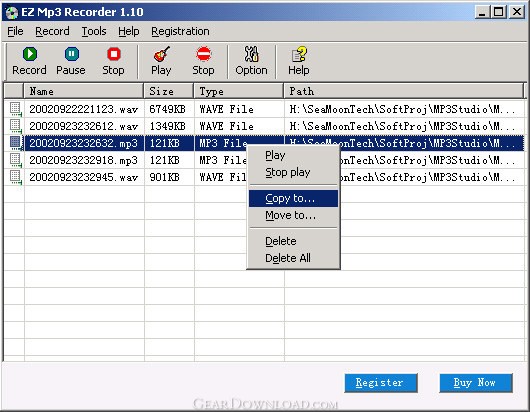Image resolution: width=530 pixels, height=412 pixels.
Task: Sort the list by the Path column header
Action: pos(404,91)
